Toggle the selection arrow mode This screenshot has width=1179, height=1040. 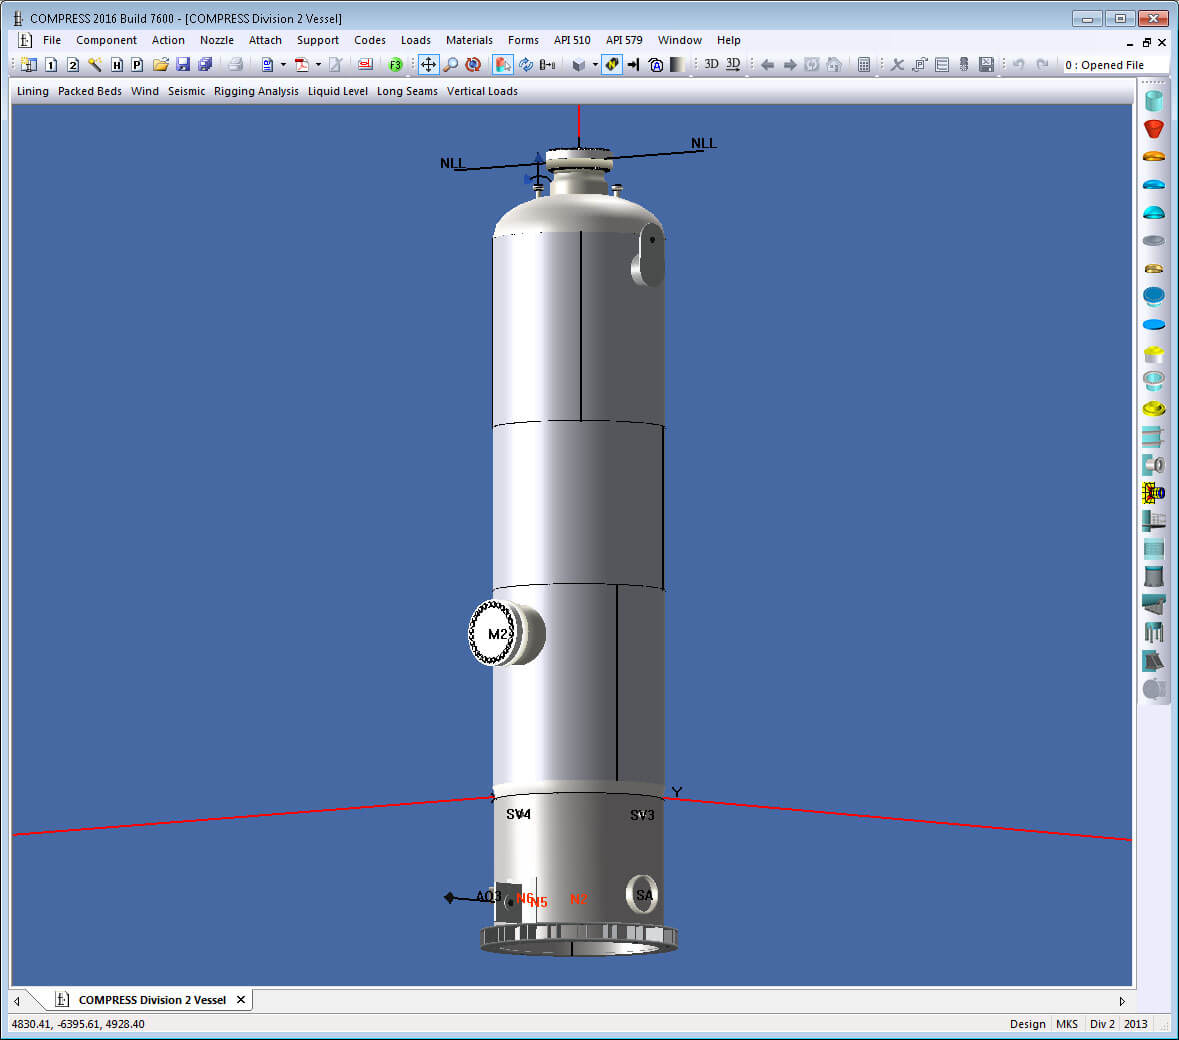pyautogui.click(x=502, y=65)
